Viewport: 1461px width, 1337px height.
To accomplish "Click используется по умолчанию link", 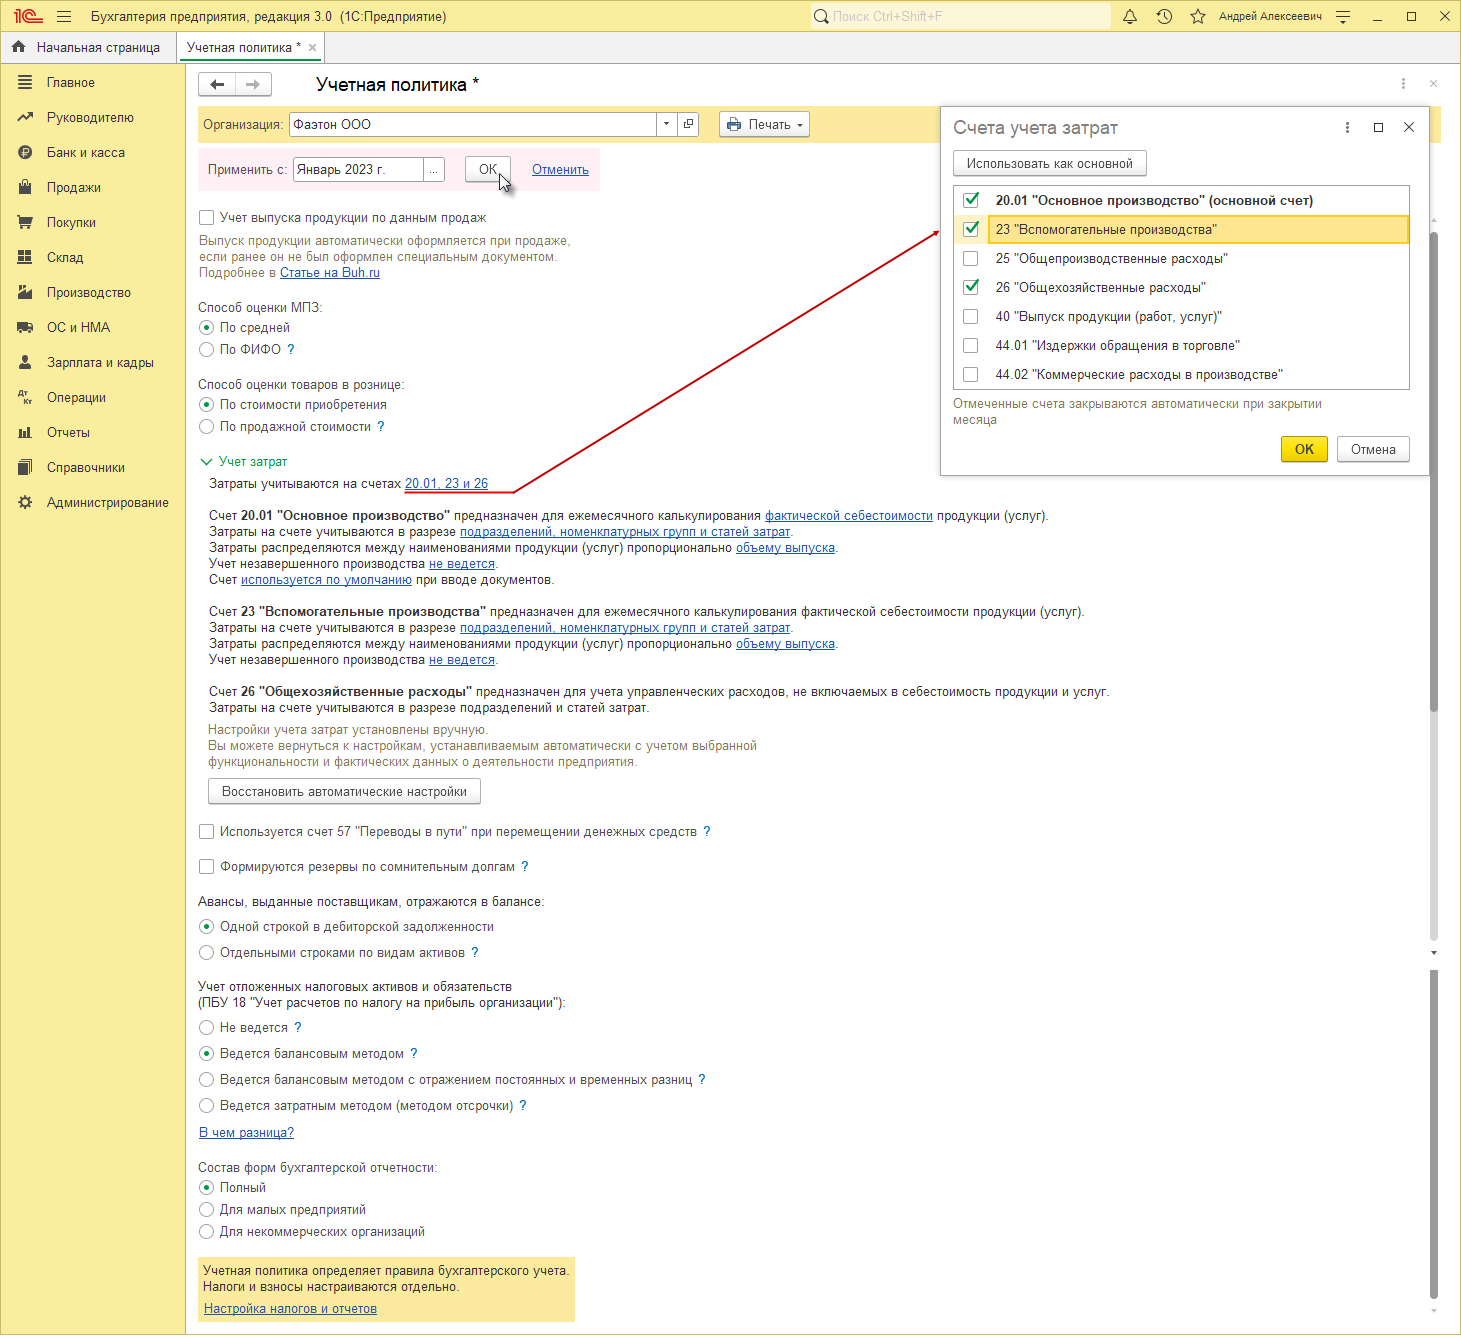I will (326, 579).
